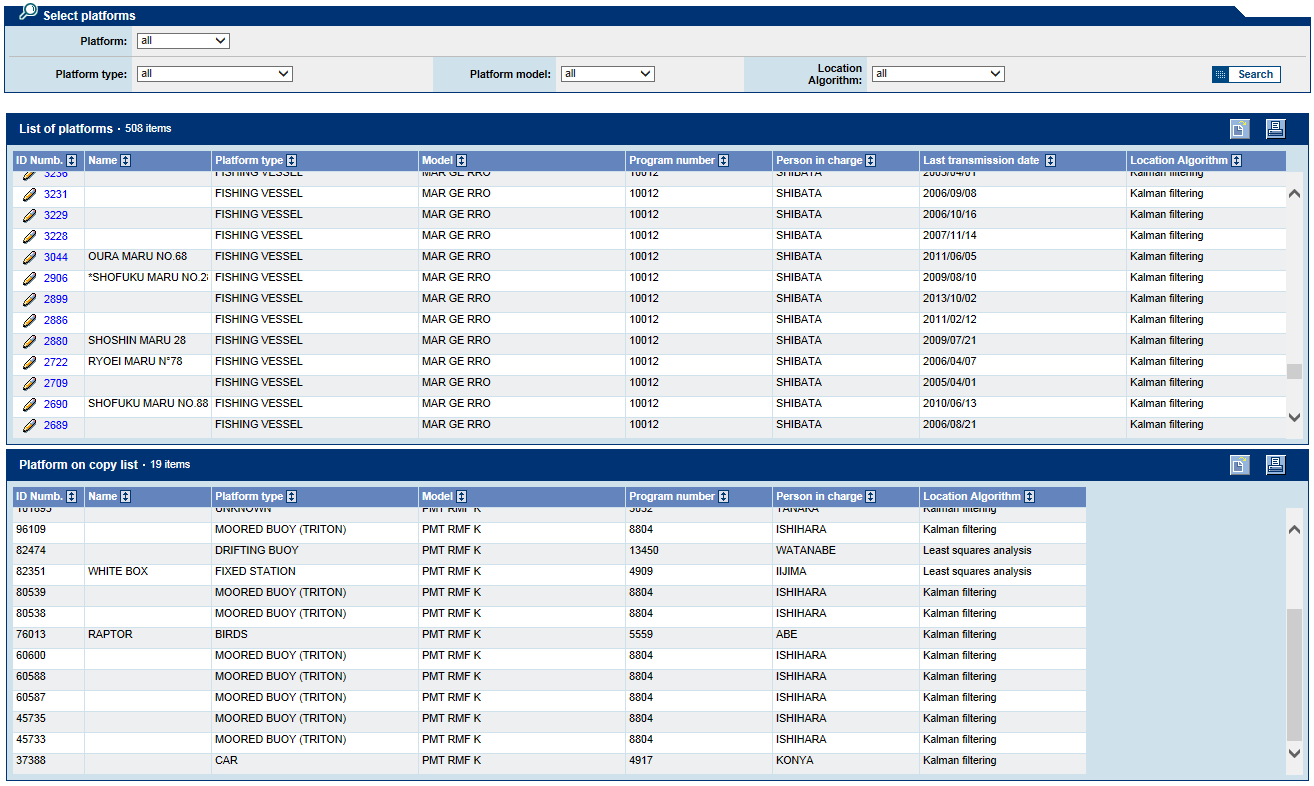Click the print icon in List of platforms
1314x786 pixels.
(1275, 129)
